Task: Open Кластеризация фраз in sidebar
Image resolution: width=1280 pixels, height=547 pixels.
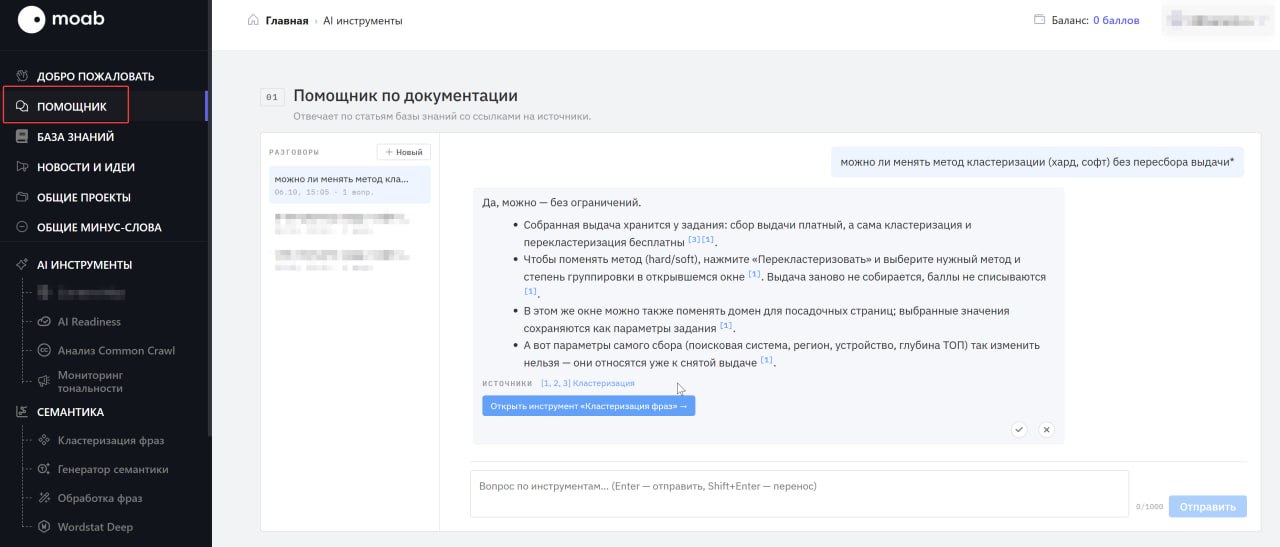Action: [x=110, y=440]
